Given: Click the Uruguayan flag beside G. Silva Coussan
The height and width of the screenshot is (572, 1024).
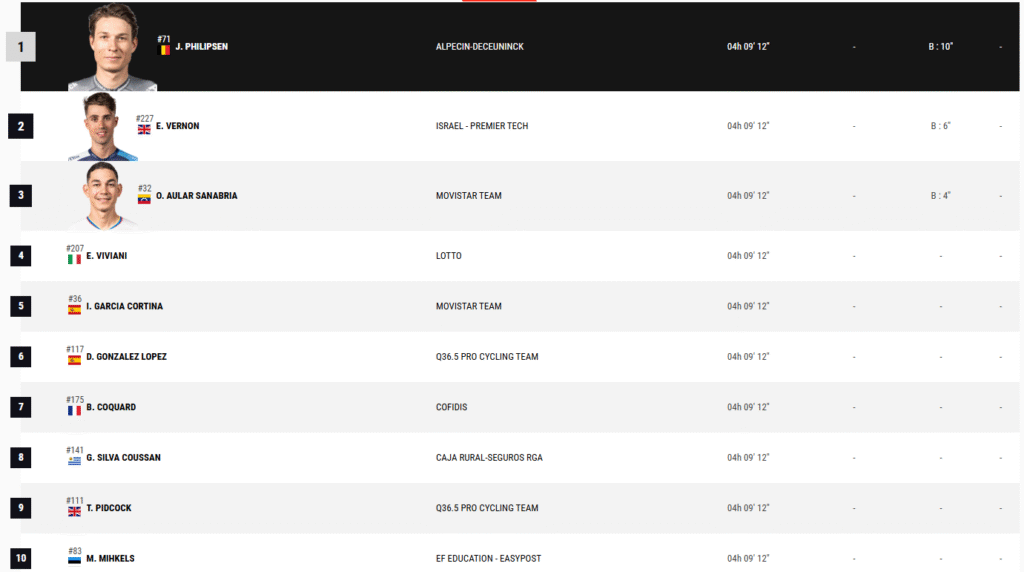Looking at the screenshot, I should [74, 461].
